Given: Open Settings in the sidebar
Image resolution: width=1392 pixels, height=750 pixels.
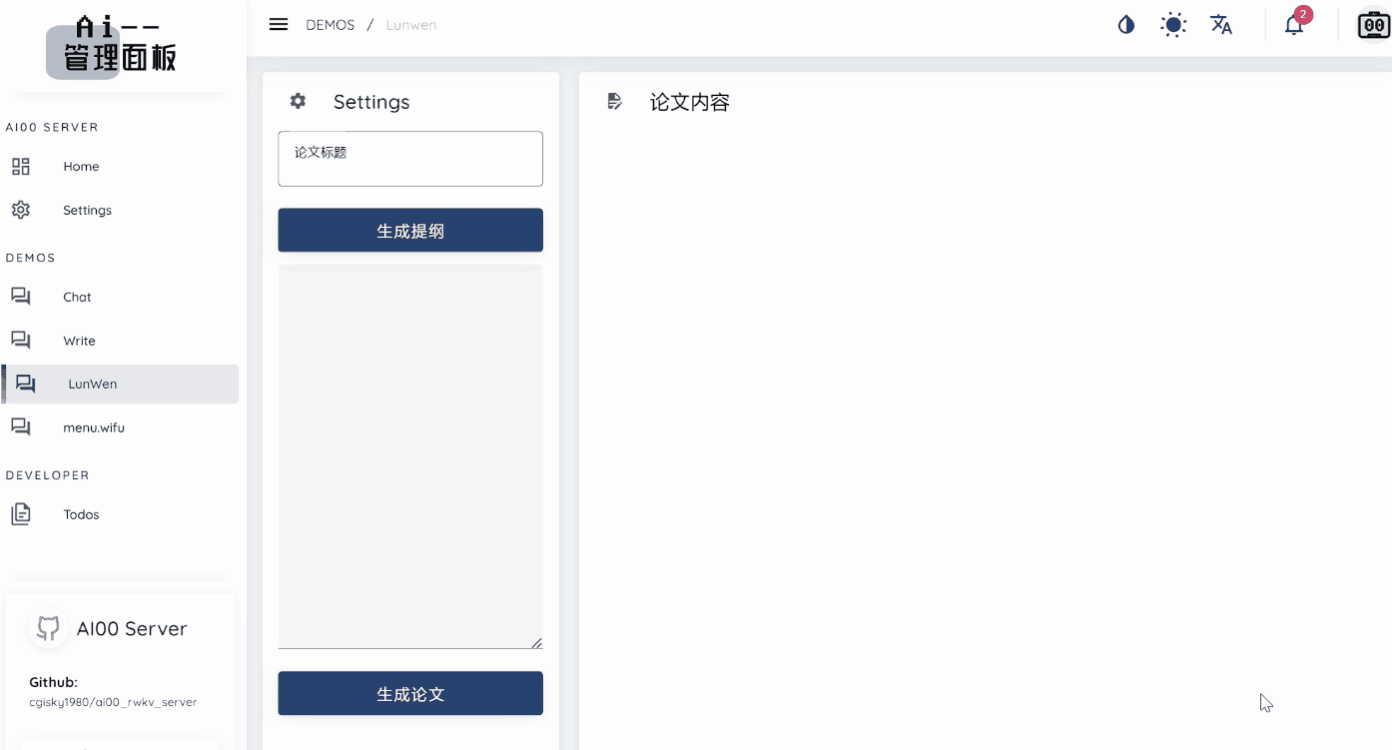Looking at the screenshot, I should click(87, 210).
